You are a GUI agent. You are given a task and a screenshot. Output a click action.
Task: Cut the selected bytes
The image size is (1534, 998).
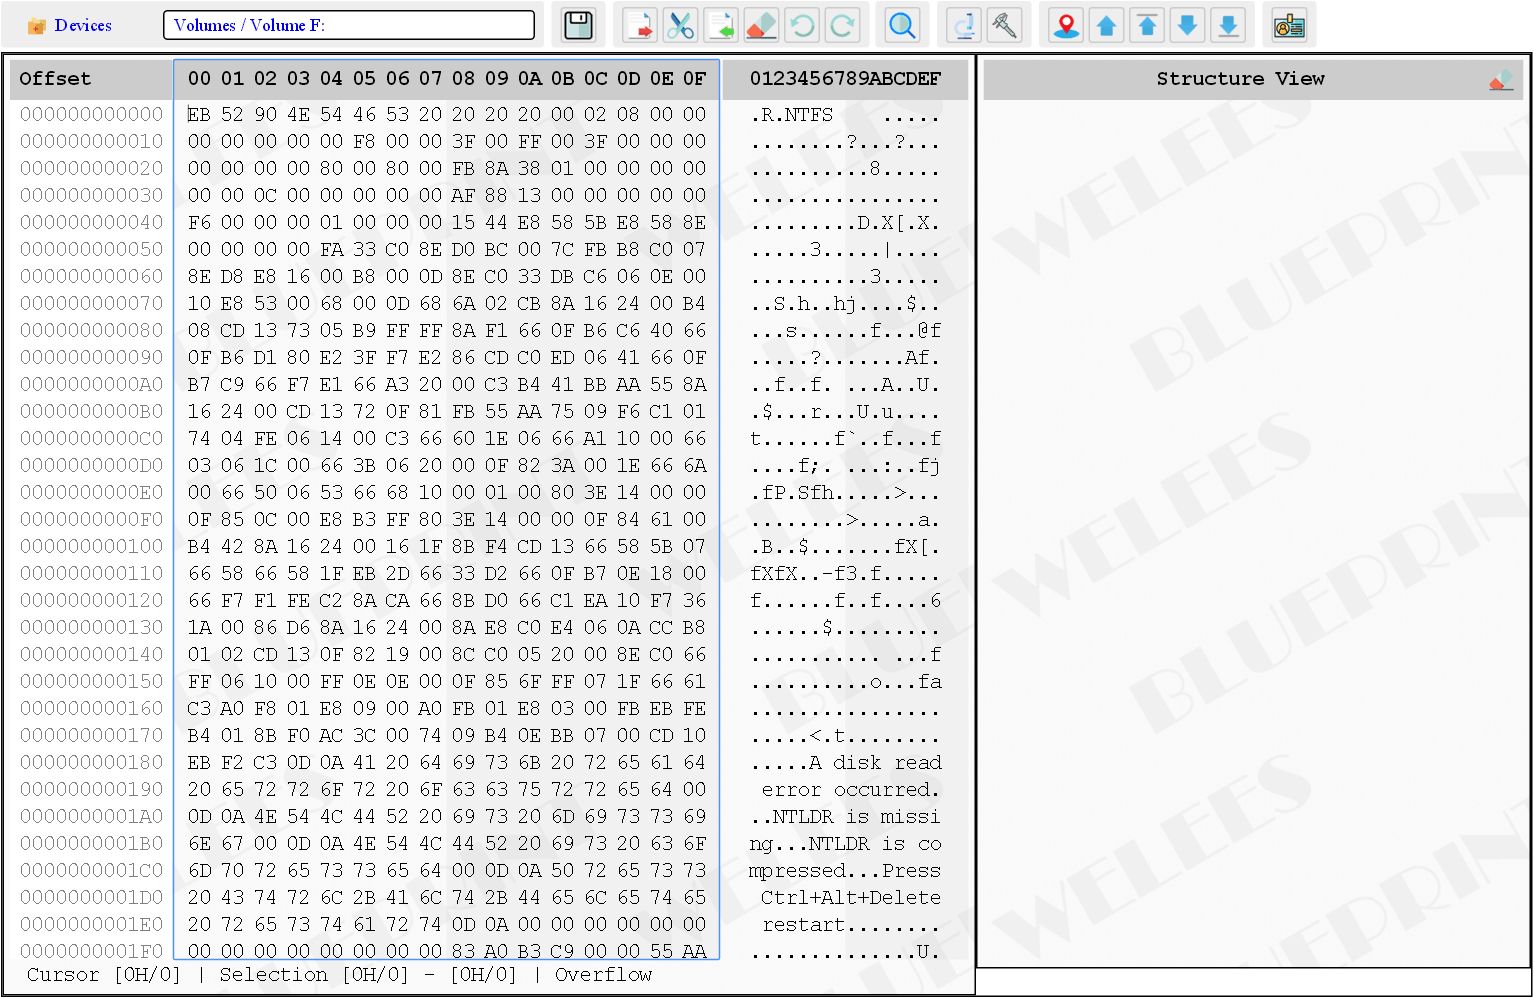682,25
